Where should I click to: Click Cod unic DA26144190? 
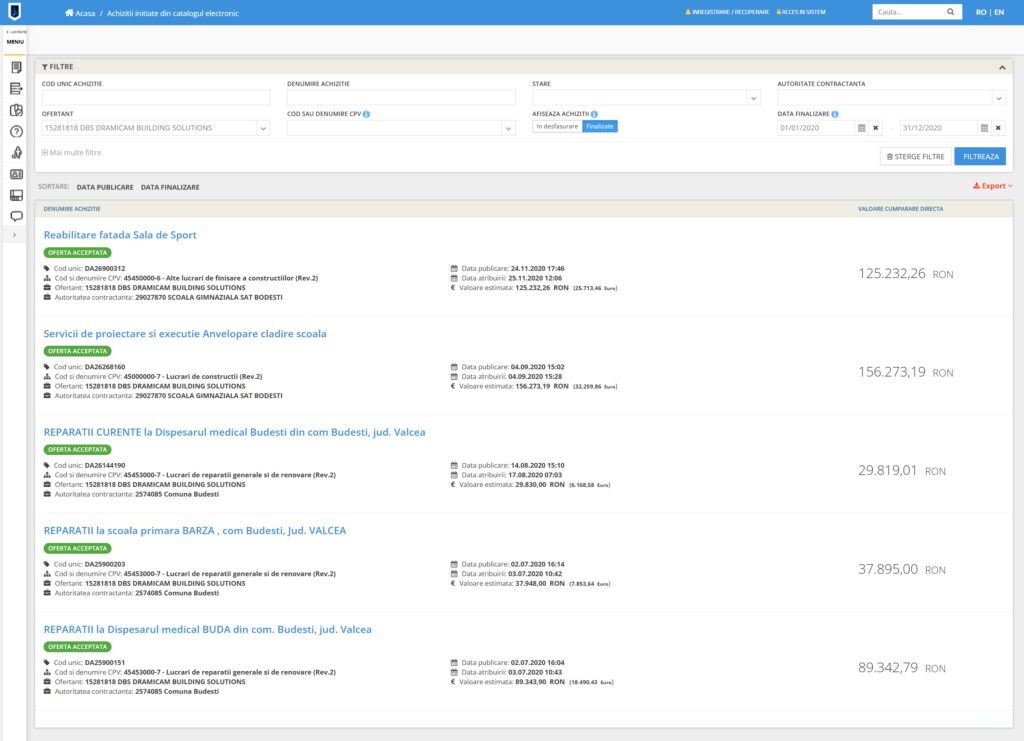(x=104, y=465)
